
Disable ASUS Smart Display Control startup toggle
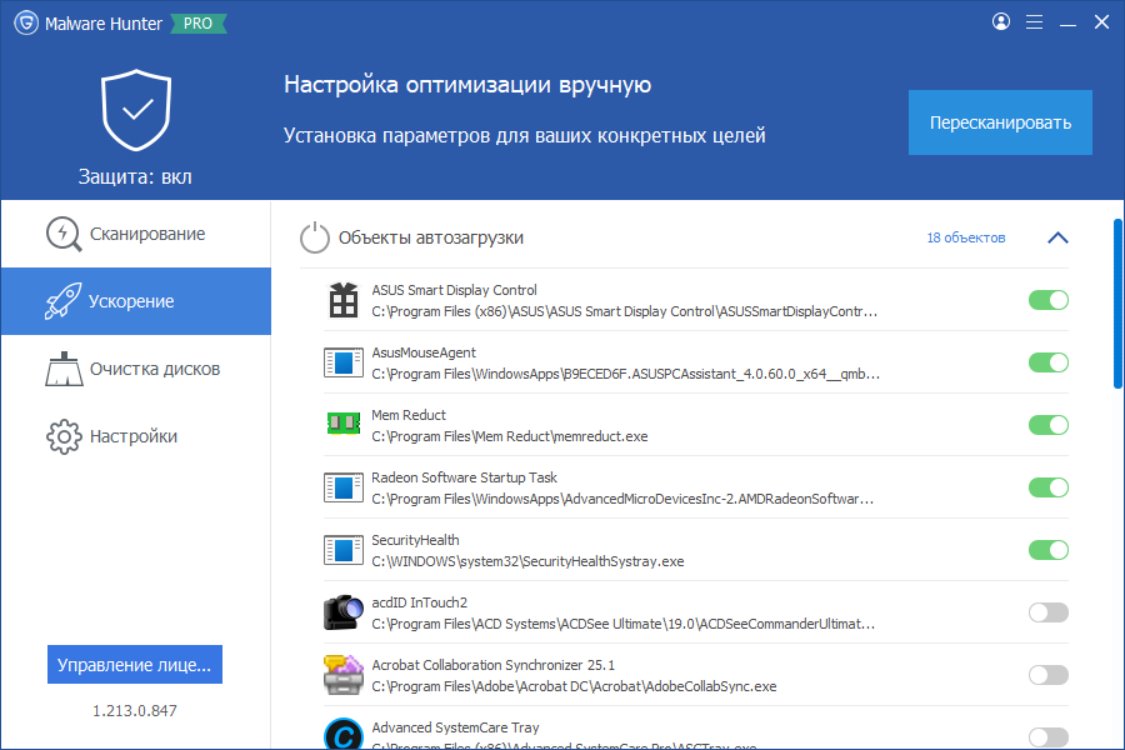click(1048, 300)
